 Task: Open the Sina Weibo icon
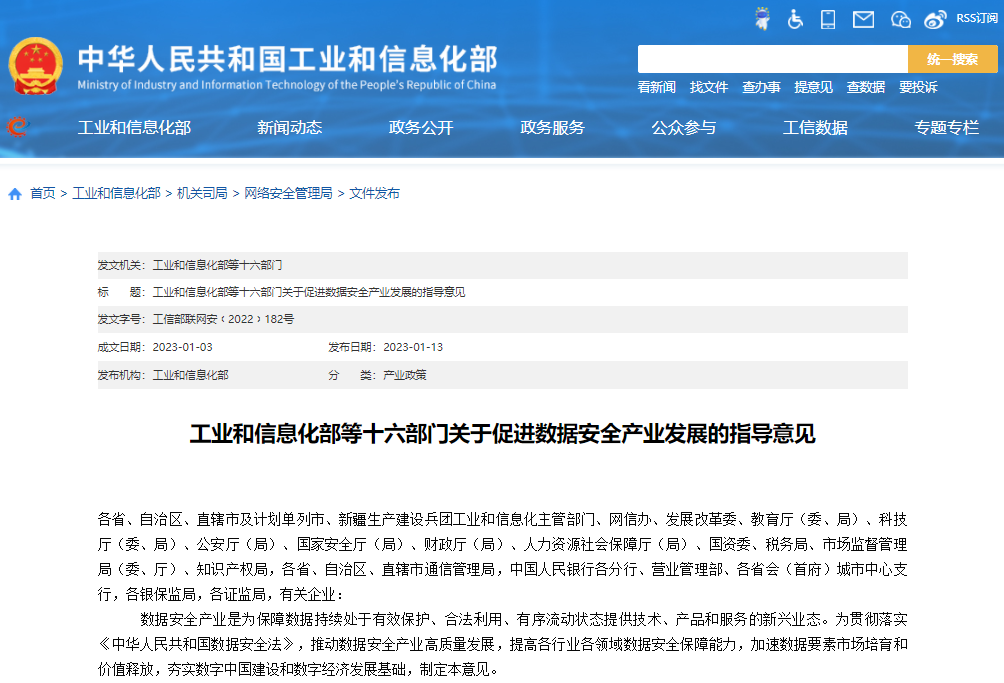(x=934, y=18)
